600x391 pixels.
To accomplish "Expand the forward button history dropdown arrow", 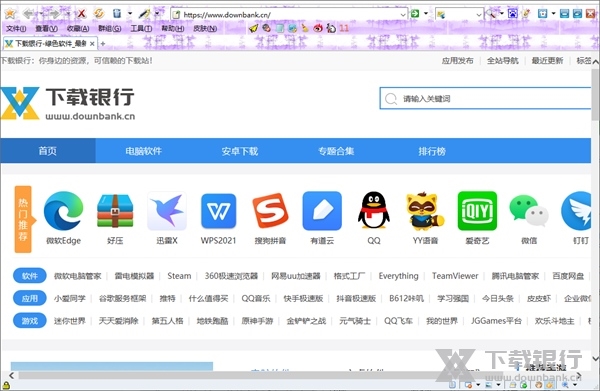I will click(x=67, y=14).
